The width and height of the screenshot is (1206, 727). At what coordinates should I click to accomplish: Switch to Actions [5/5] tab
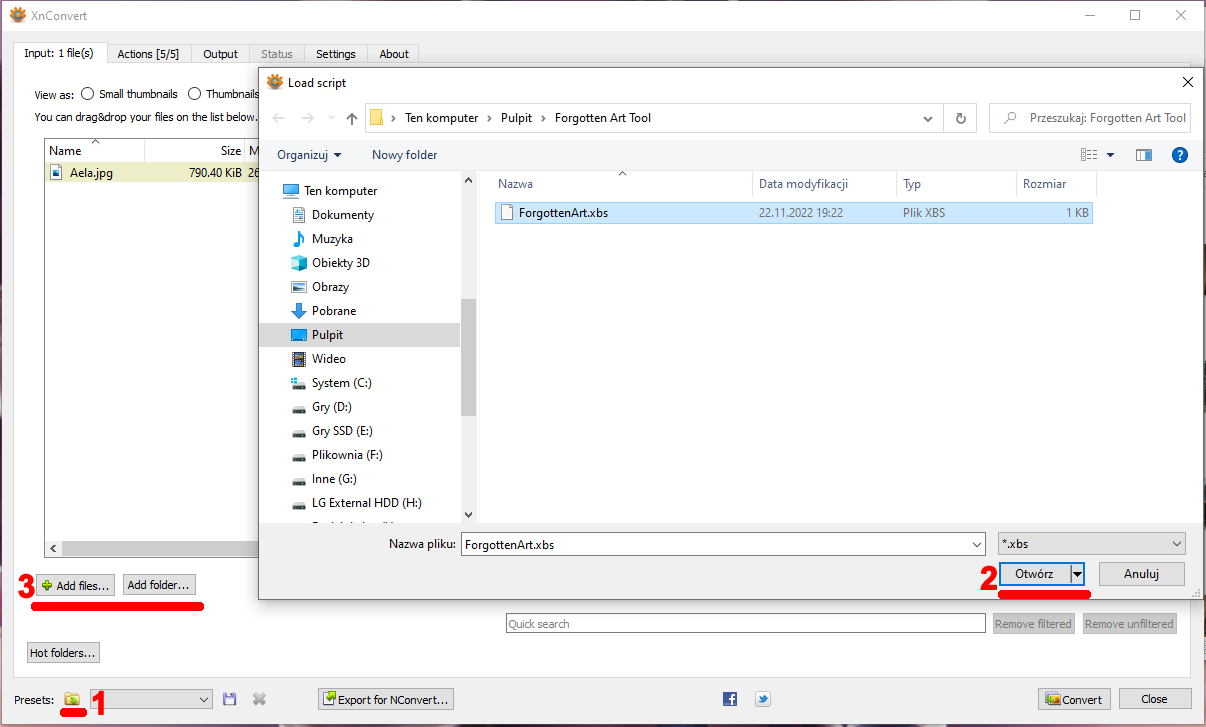pyautogui.click(x=148, y=54)
